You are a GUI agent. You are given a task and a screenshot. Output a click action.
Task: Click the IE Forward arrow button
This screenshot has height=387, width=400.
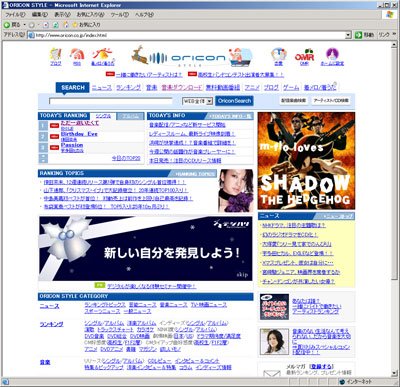point(32,25)
